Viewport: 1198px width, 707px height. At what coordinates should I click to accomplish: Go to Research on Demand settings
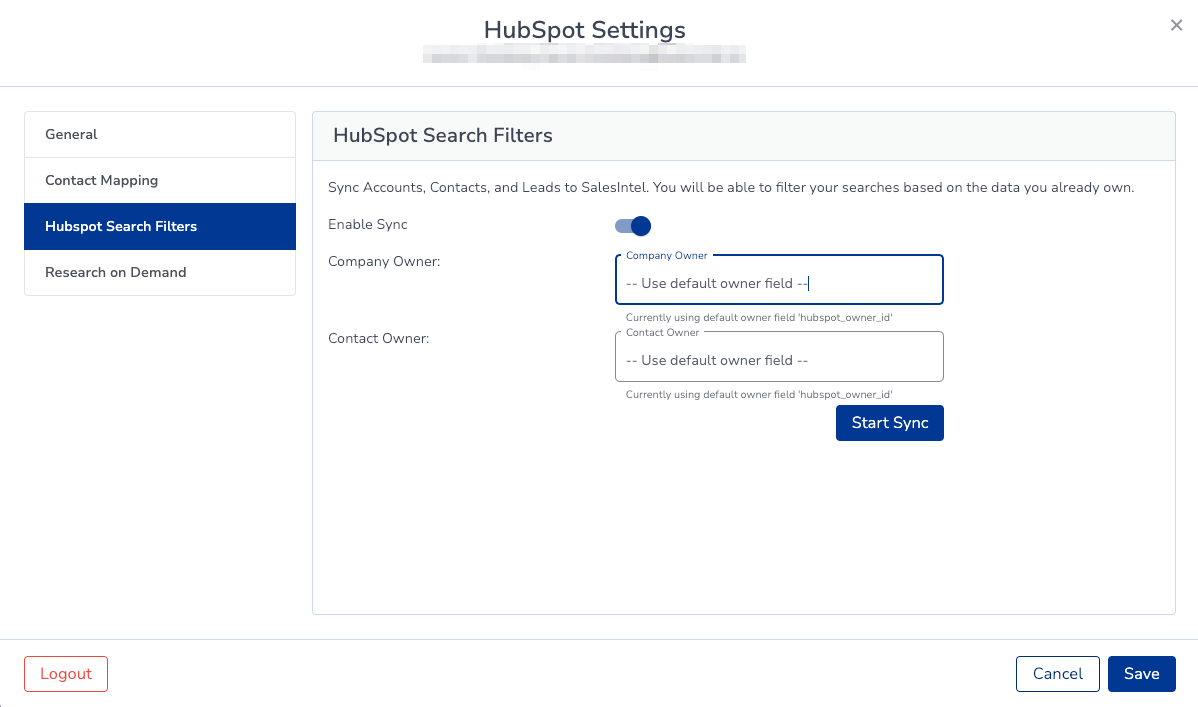160,272
